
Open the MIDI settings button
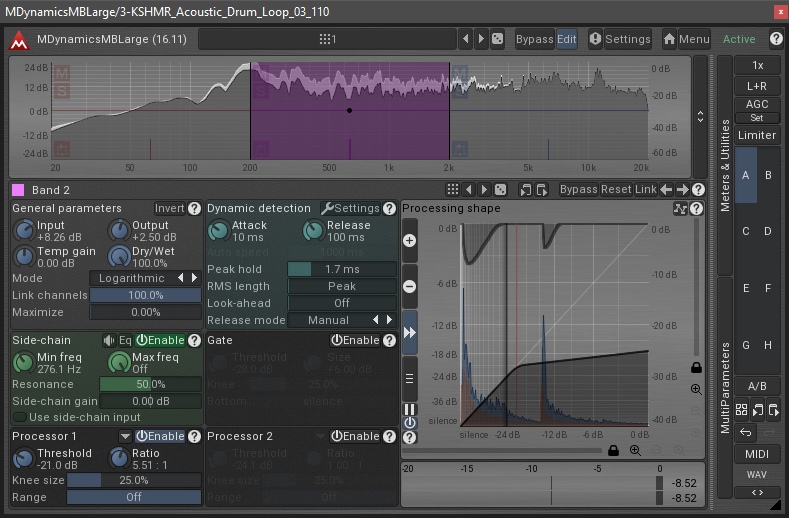tap(757, 454)
